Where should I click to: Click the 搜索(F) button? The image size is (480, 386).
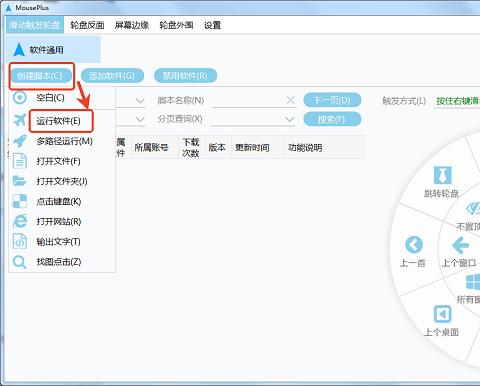pyautogui.click(x=332, y=119)
